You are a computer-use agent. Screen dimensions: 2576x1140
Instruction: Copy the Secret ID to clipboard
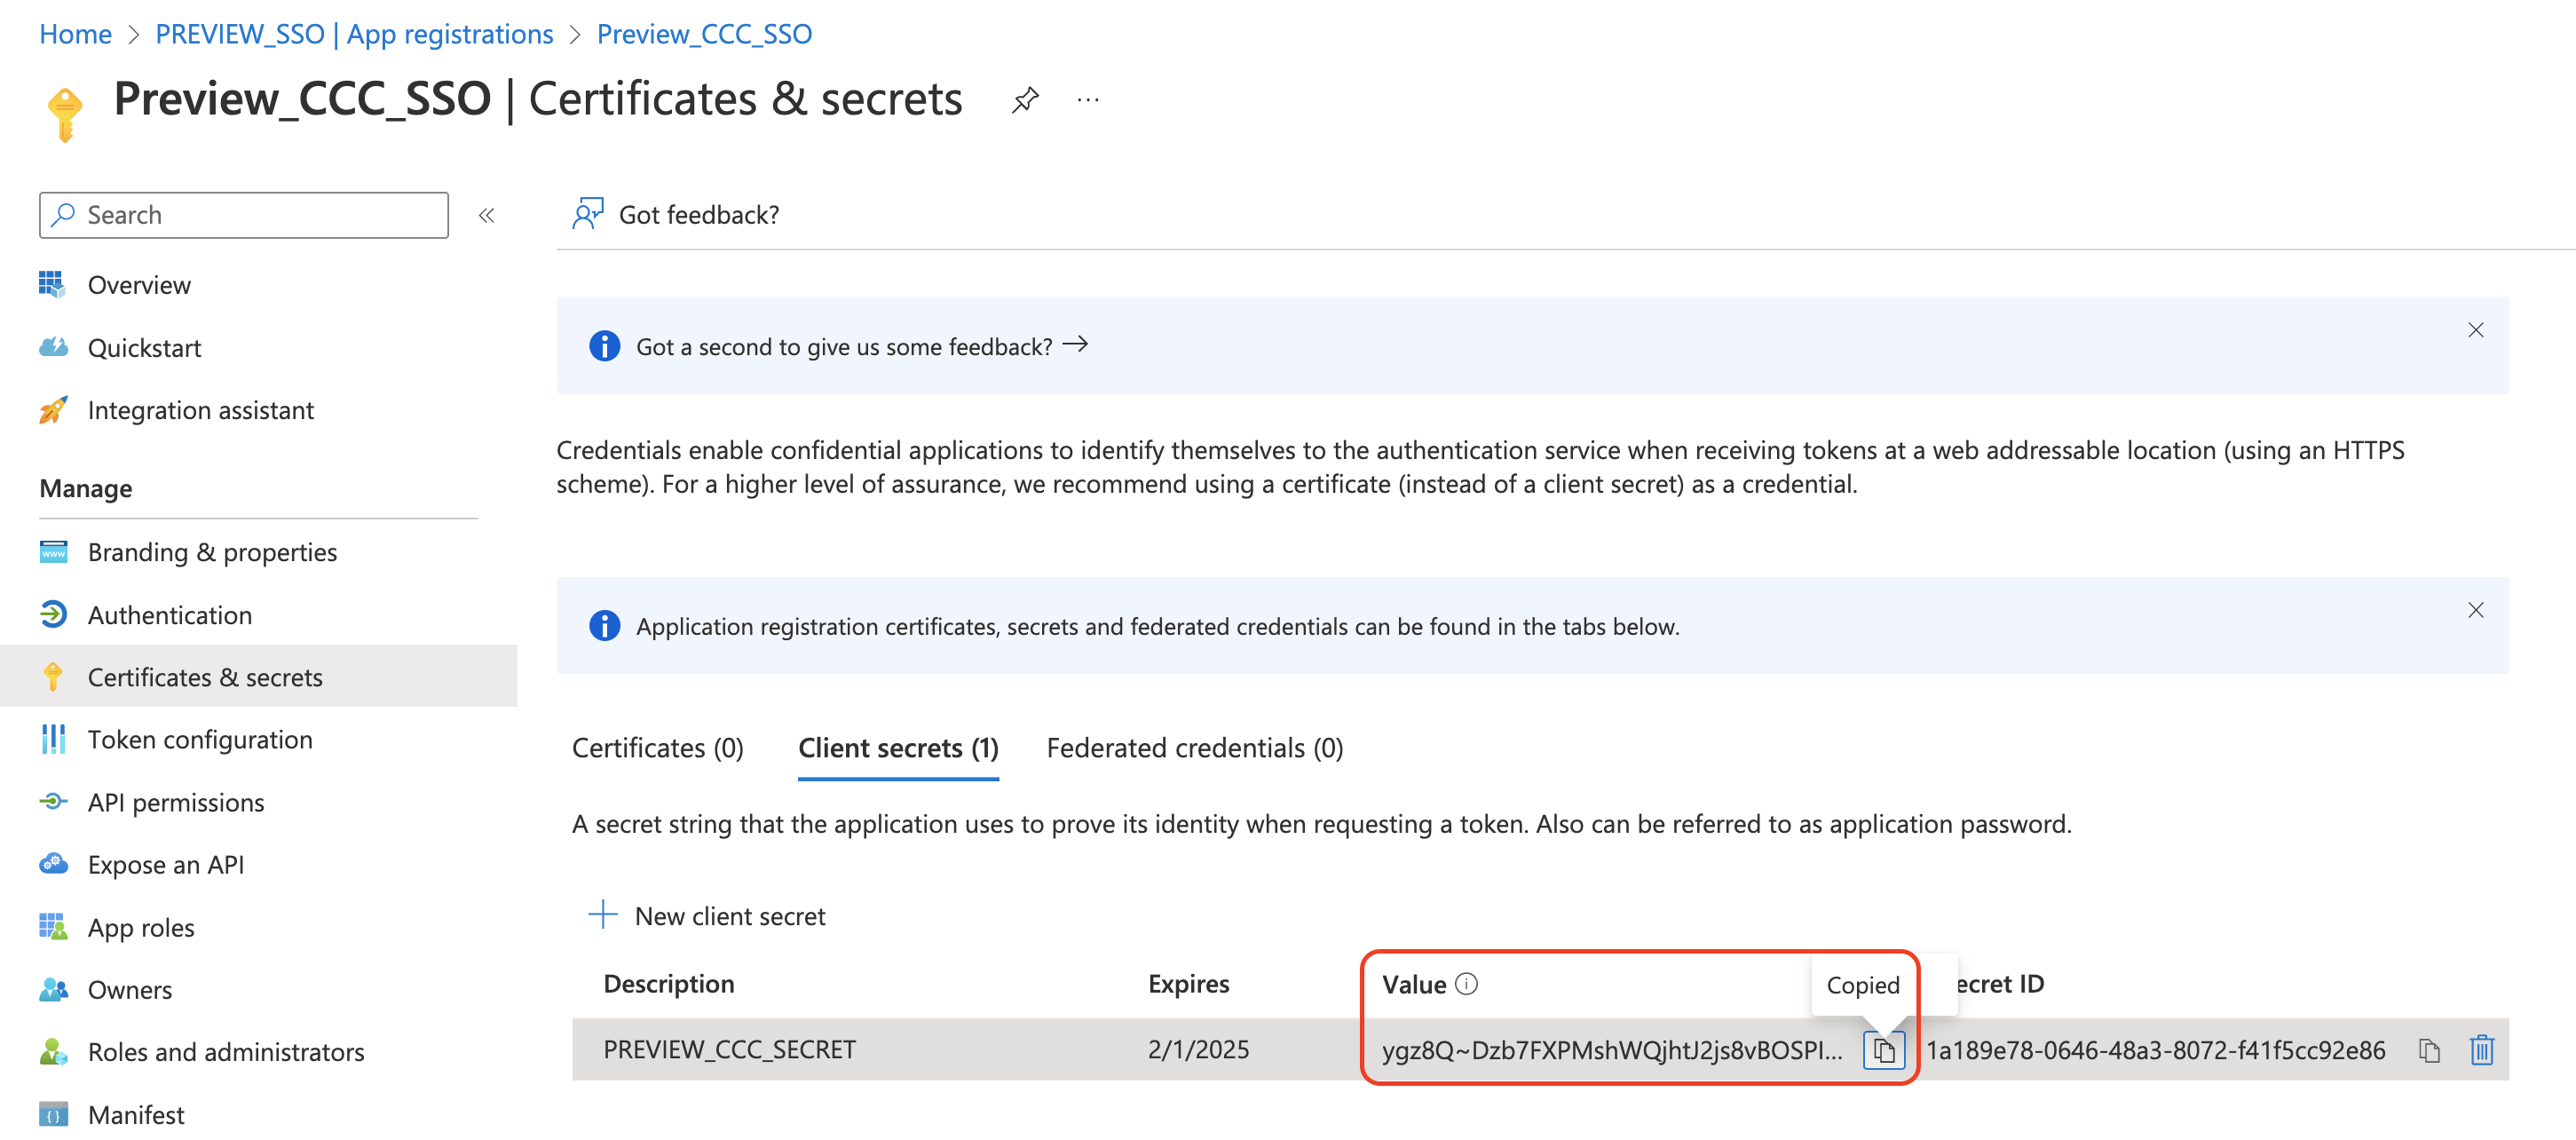click(x=2429, y=1050)
